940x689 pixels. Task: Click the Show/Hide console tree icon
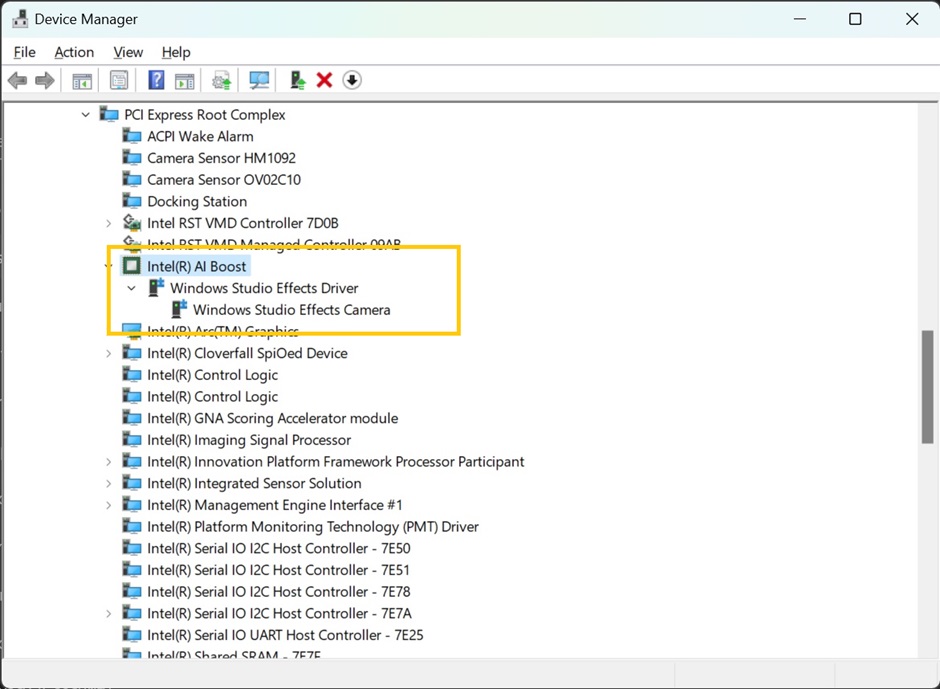(x=82, y=80)
